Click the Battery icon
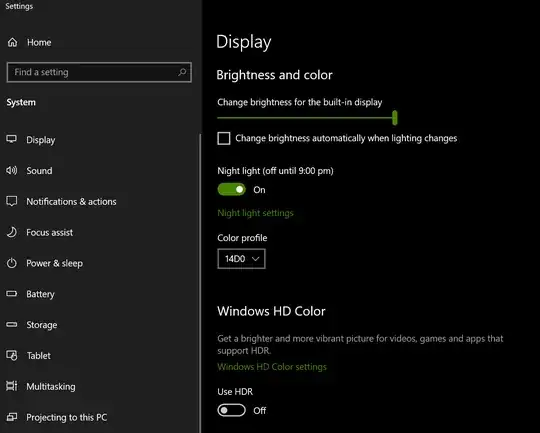Image resolution: width=540 pixels, height=433 pixels. [x=11, y=293]
